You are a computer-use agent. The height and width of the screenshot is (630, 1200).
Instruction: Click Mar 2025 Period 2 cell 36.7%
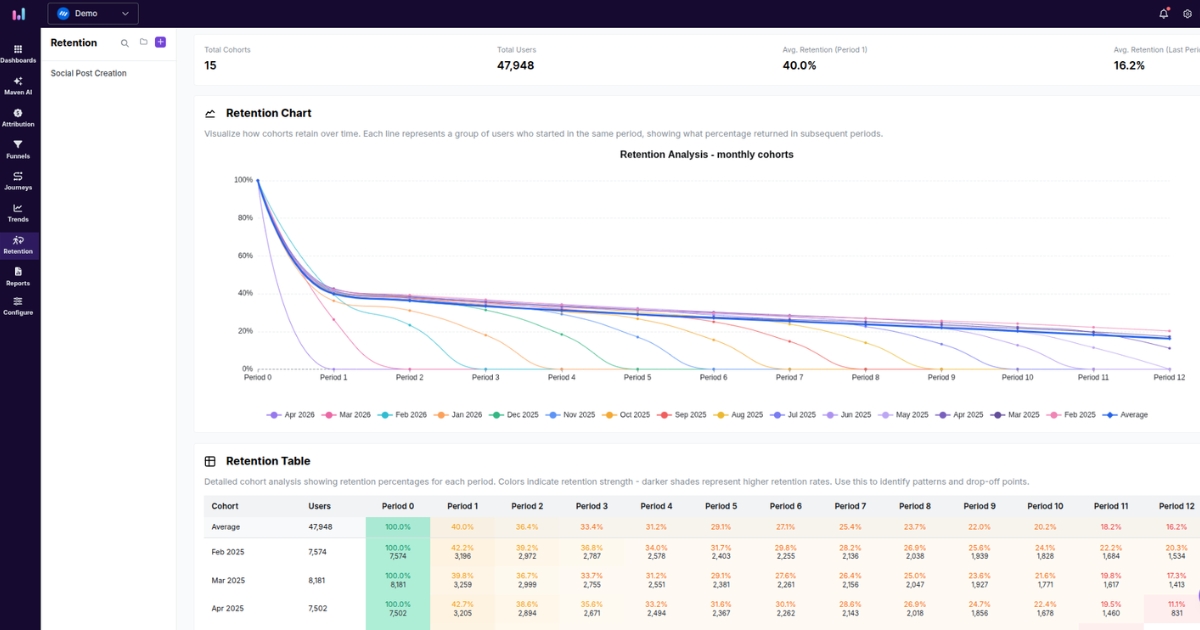pos(527,580)
